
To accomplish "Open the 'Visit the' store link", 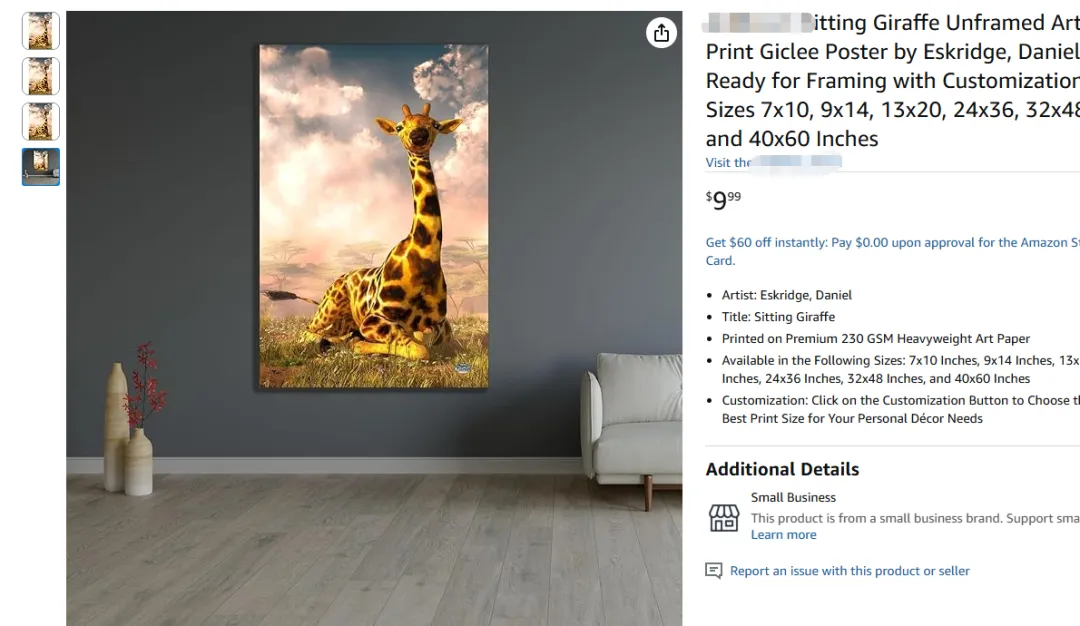I will [x=773, y=163].
